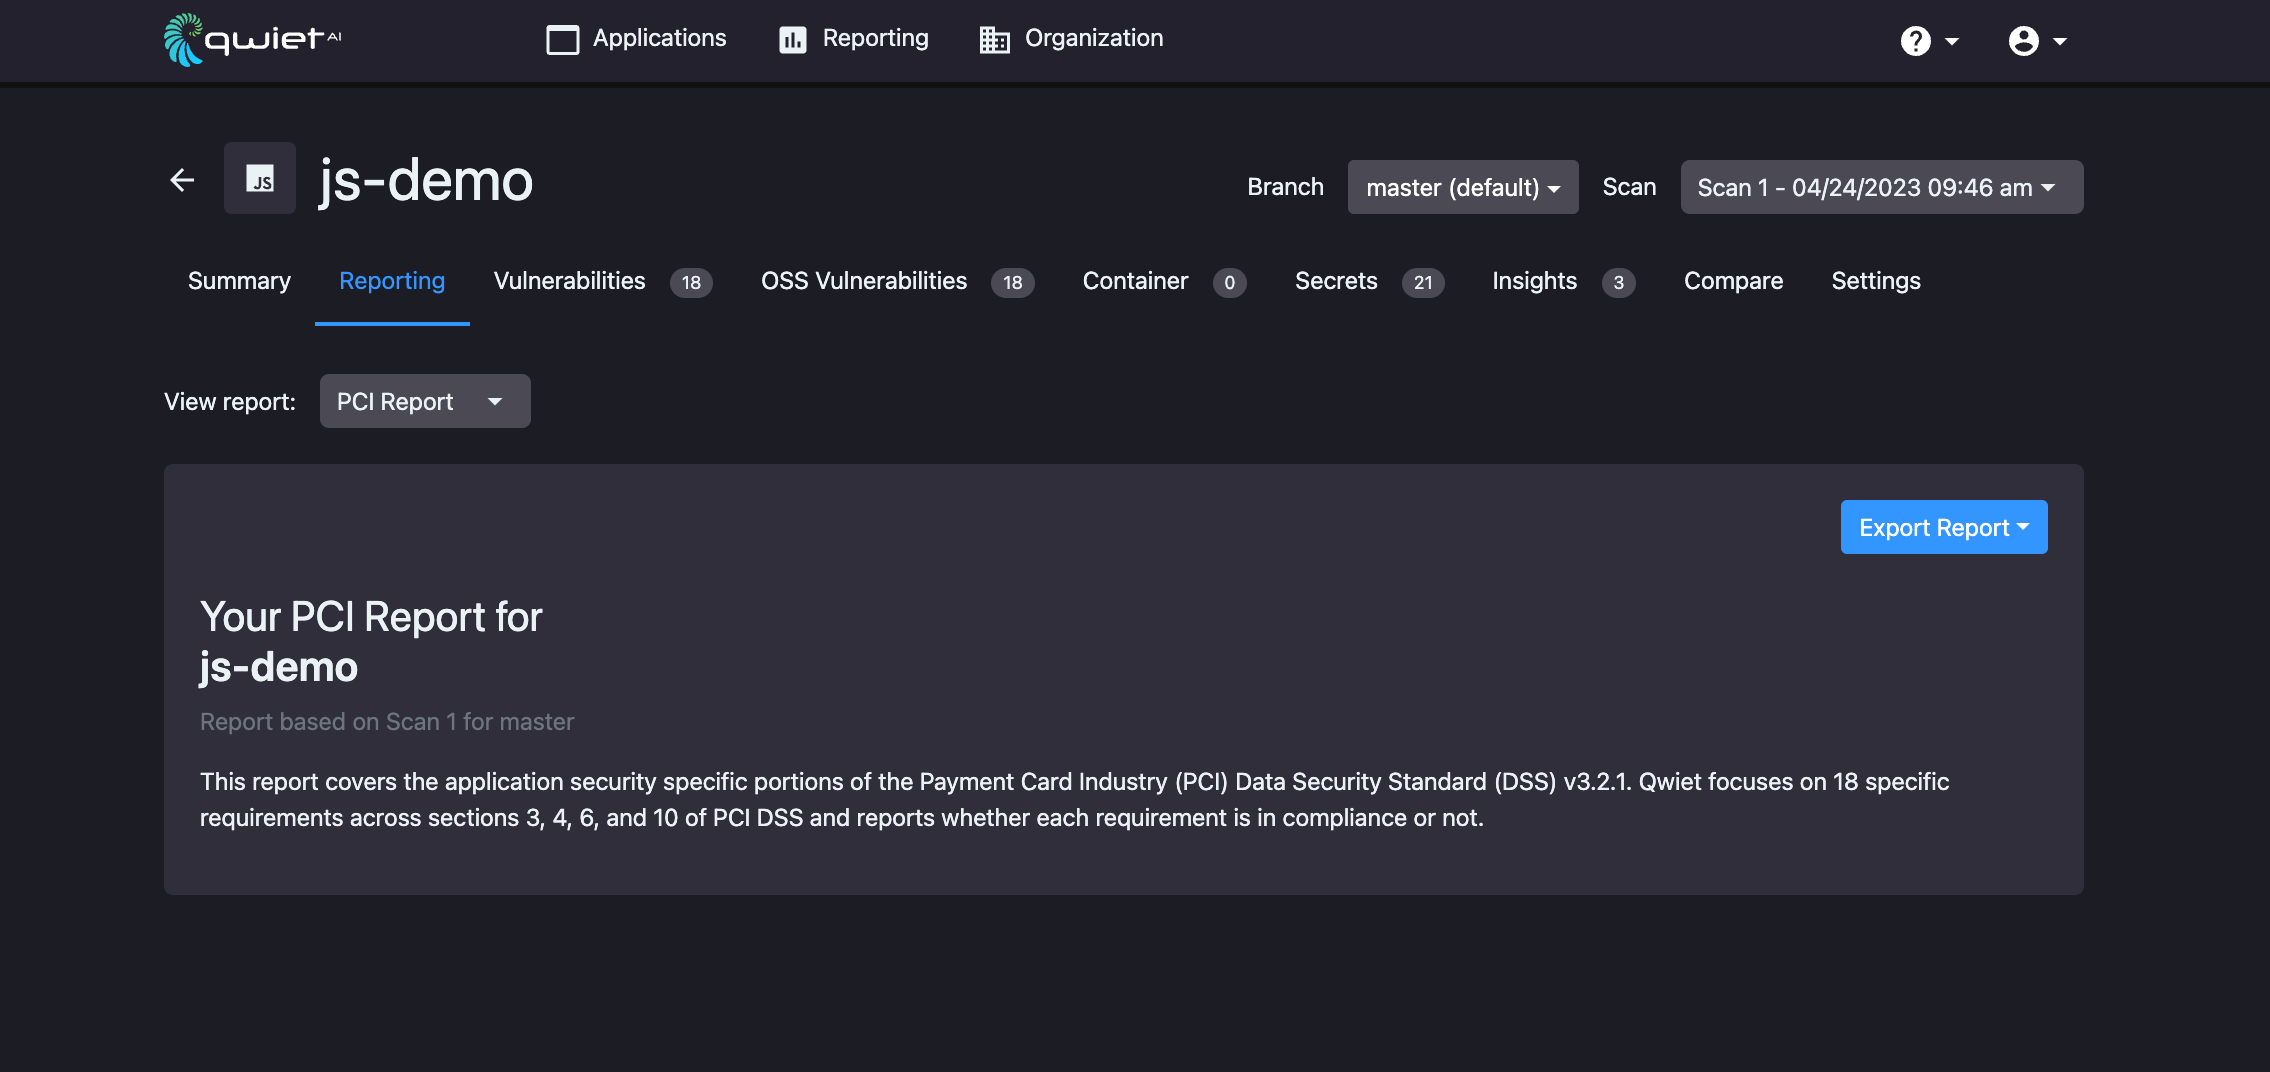The width and height of the screenshot is (2270, 1072).
Task: Click the 'Your PCI Report for' heading
Action: point(371,617)
